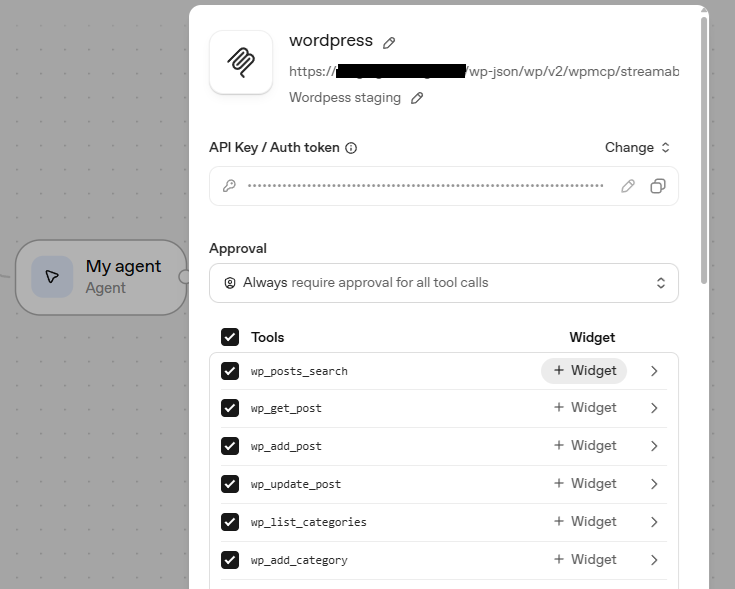Screen dimensions: 735x589
Task: Edit the Wordpess staging description pencil icon
Action: 417,98
